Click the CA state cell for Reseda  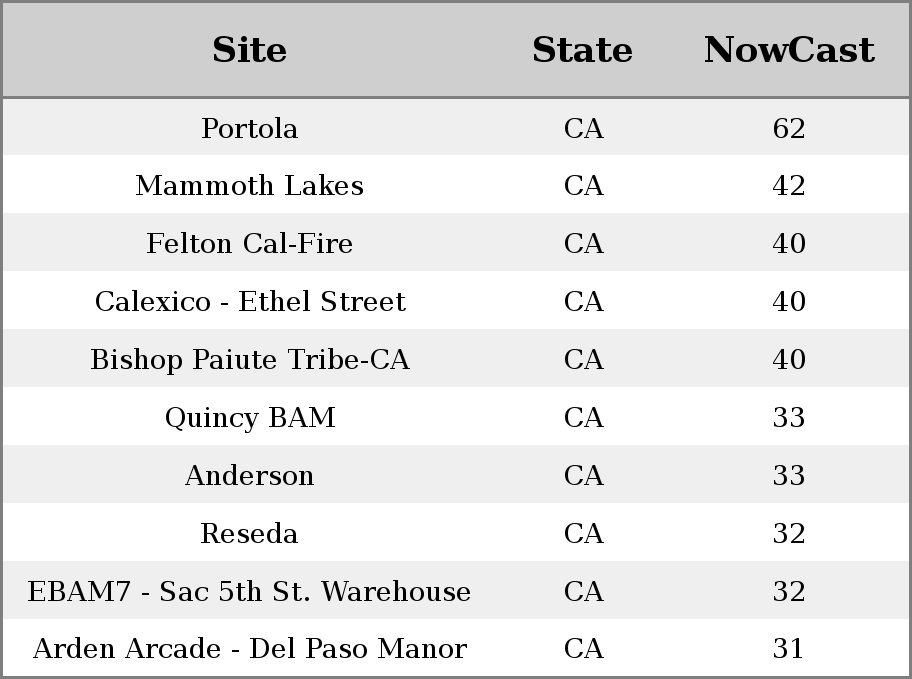pyautogui.click(x=583, y=533)
